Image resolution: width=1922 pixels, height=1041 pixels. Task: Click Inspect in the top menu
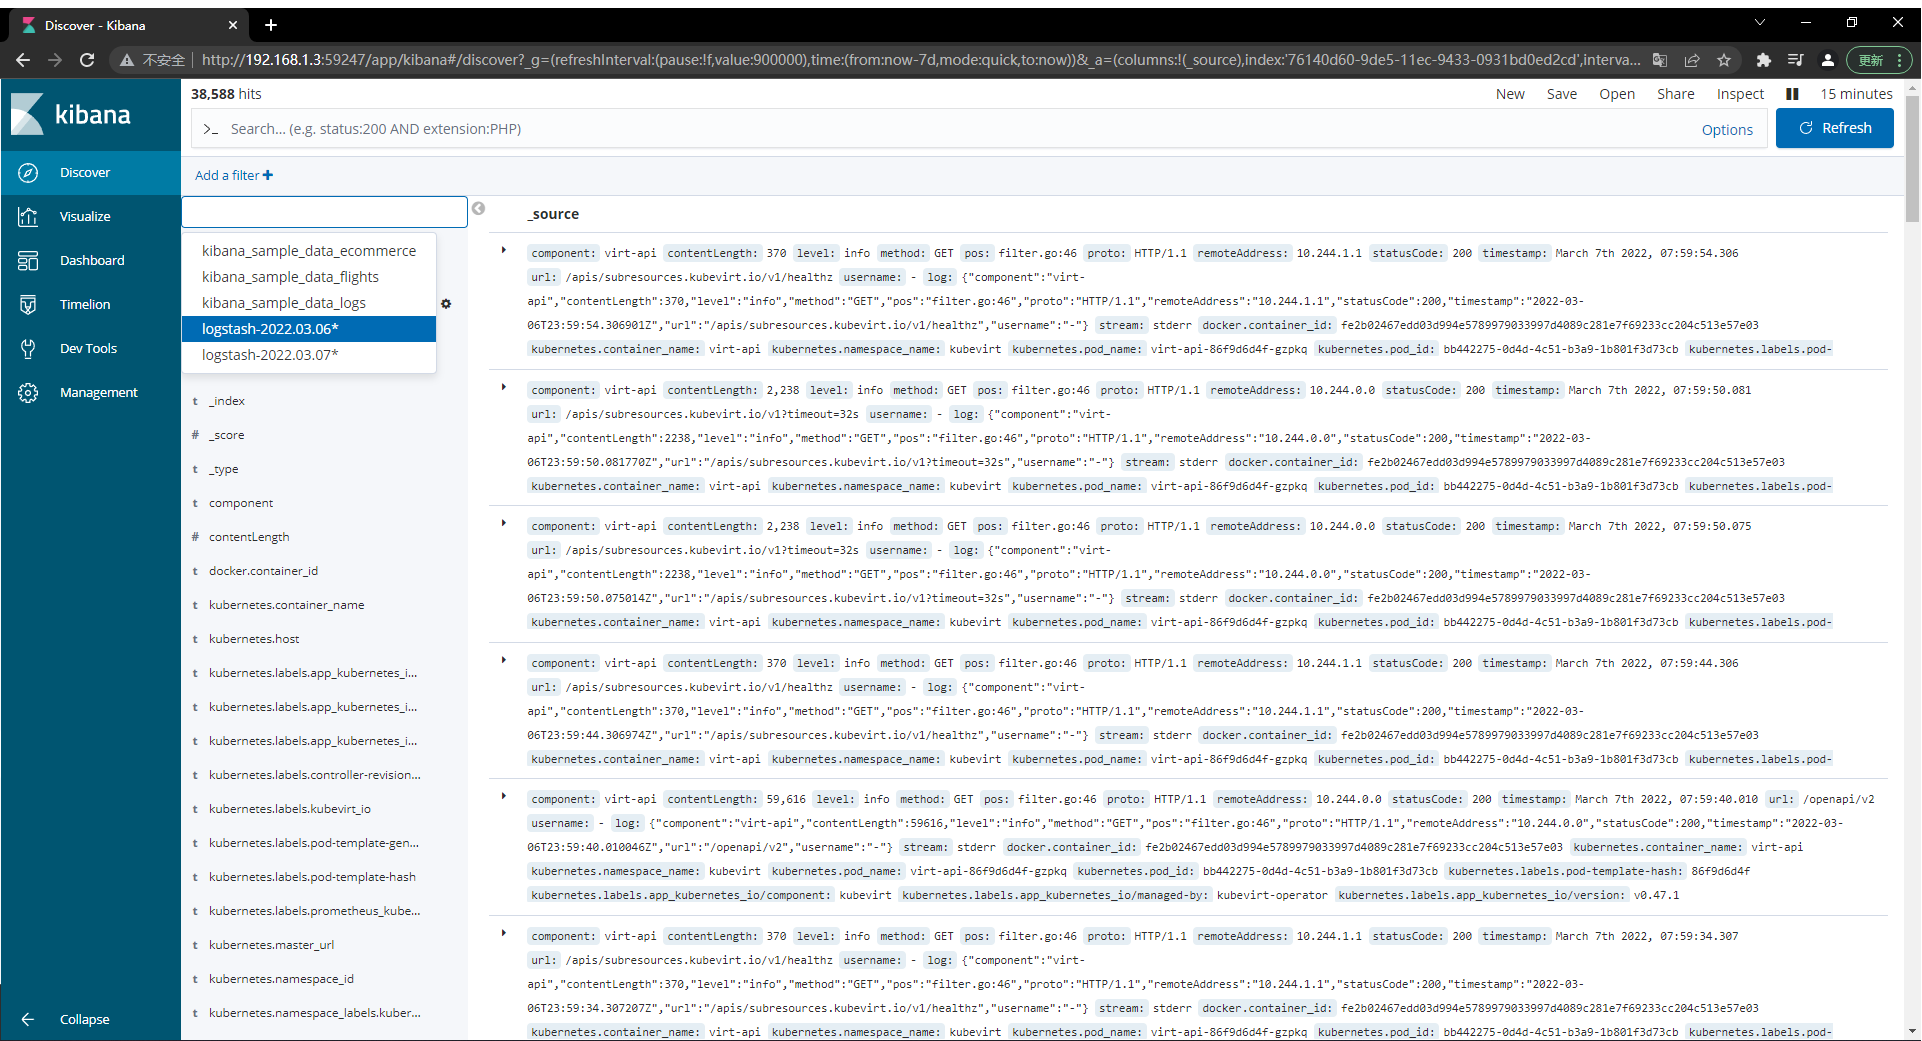point(1740,94)
